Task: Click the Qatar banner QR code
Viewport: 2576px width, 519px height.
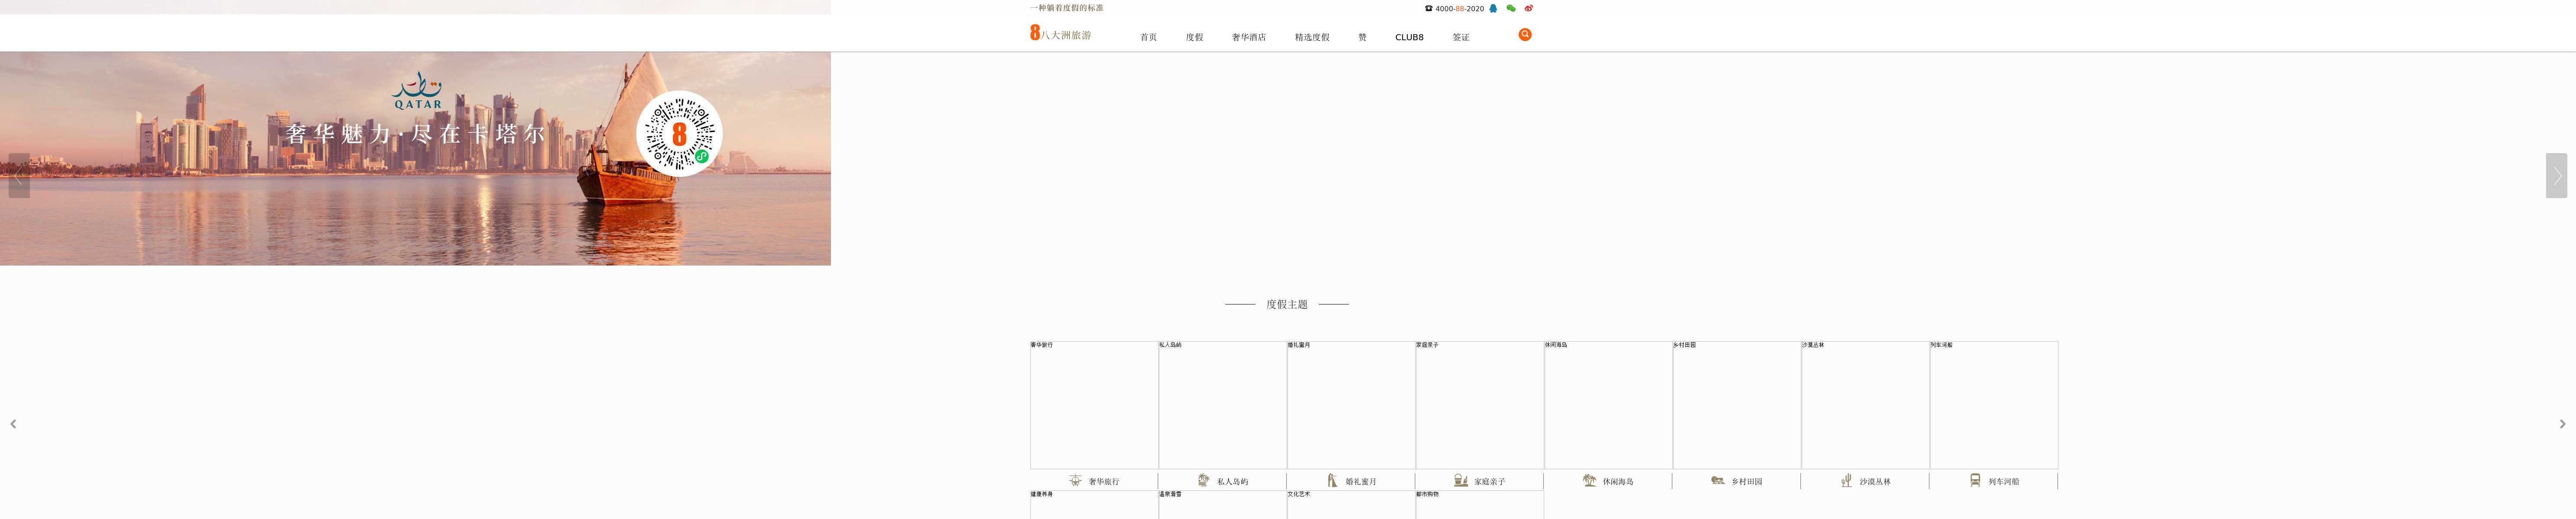Action: click(x=679, y=134)
